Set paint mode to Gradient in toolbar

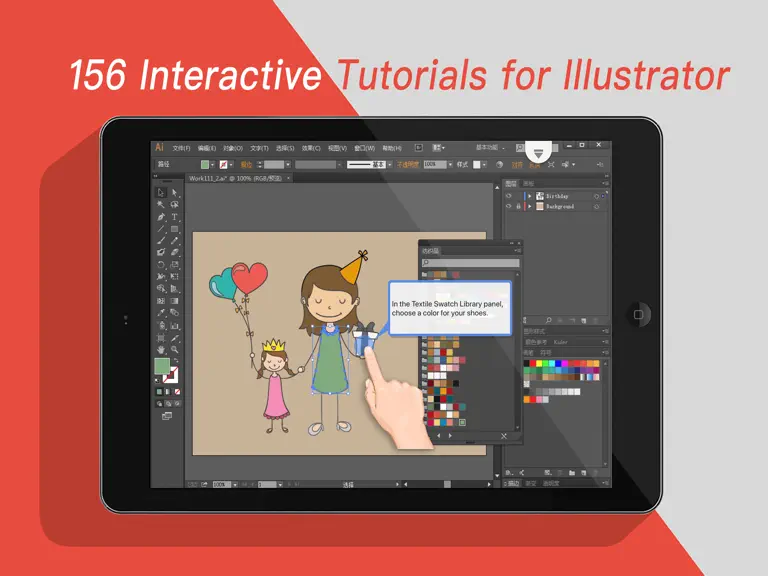click(x=168, y=392)
